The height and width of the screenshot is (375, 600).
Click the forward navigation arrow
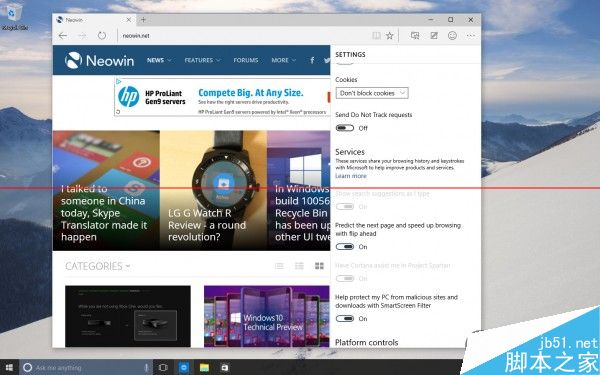pyautogui.click(x=82, y=36)
